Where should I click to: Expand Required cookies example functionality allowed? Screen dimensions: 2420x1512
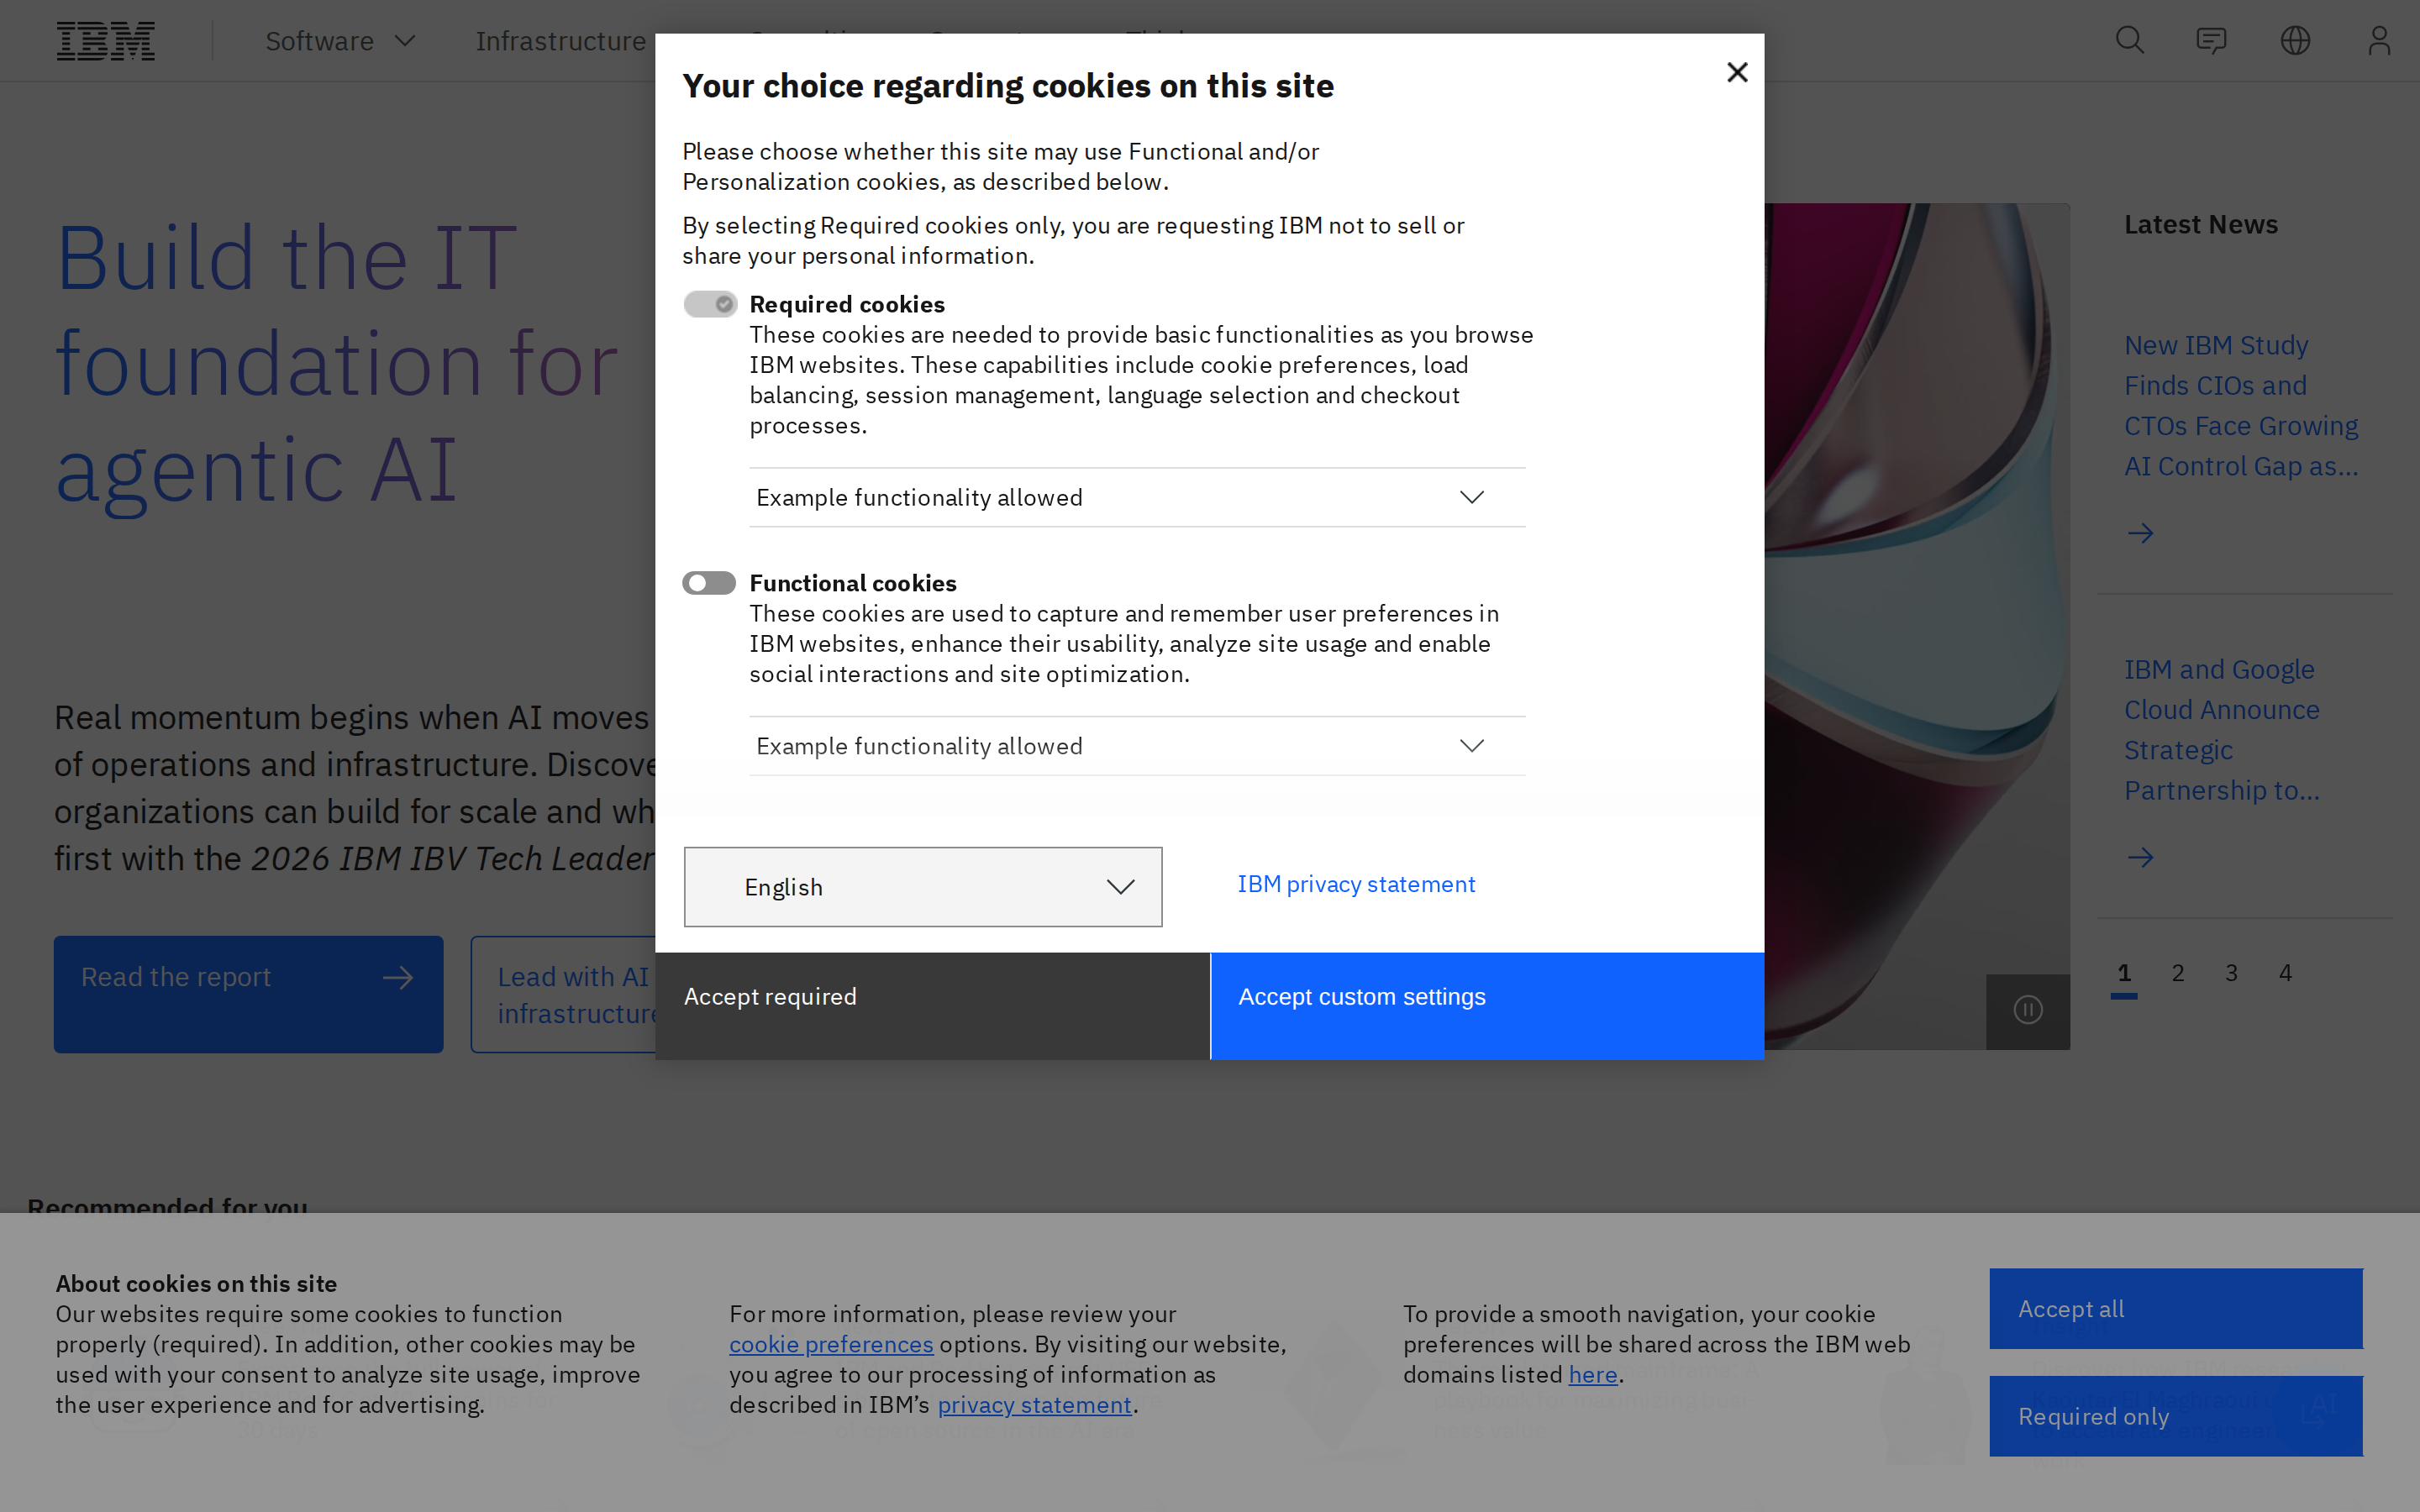pyautogui.click(x=1137, y=497)
